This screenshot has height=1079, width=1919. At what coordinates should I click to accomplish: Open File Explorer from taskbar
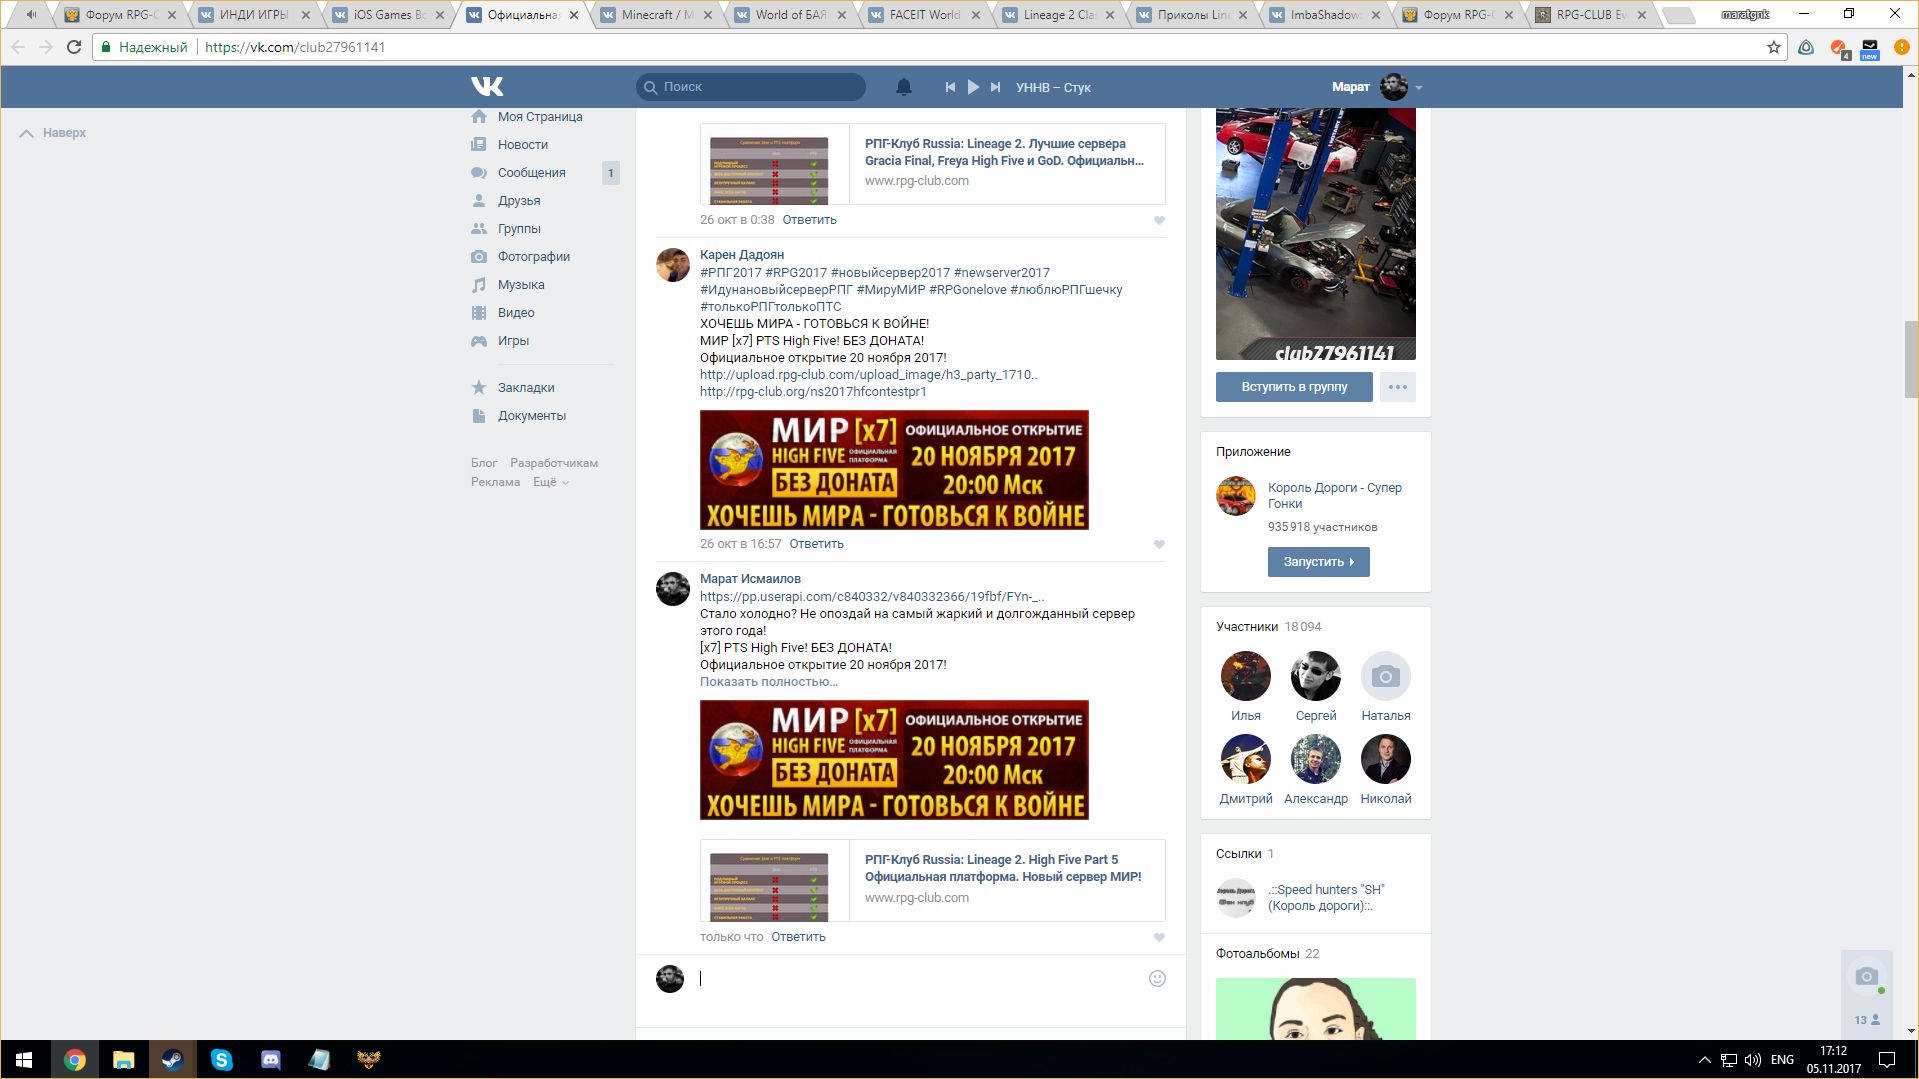click(x=123, y=1060)
